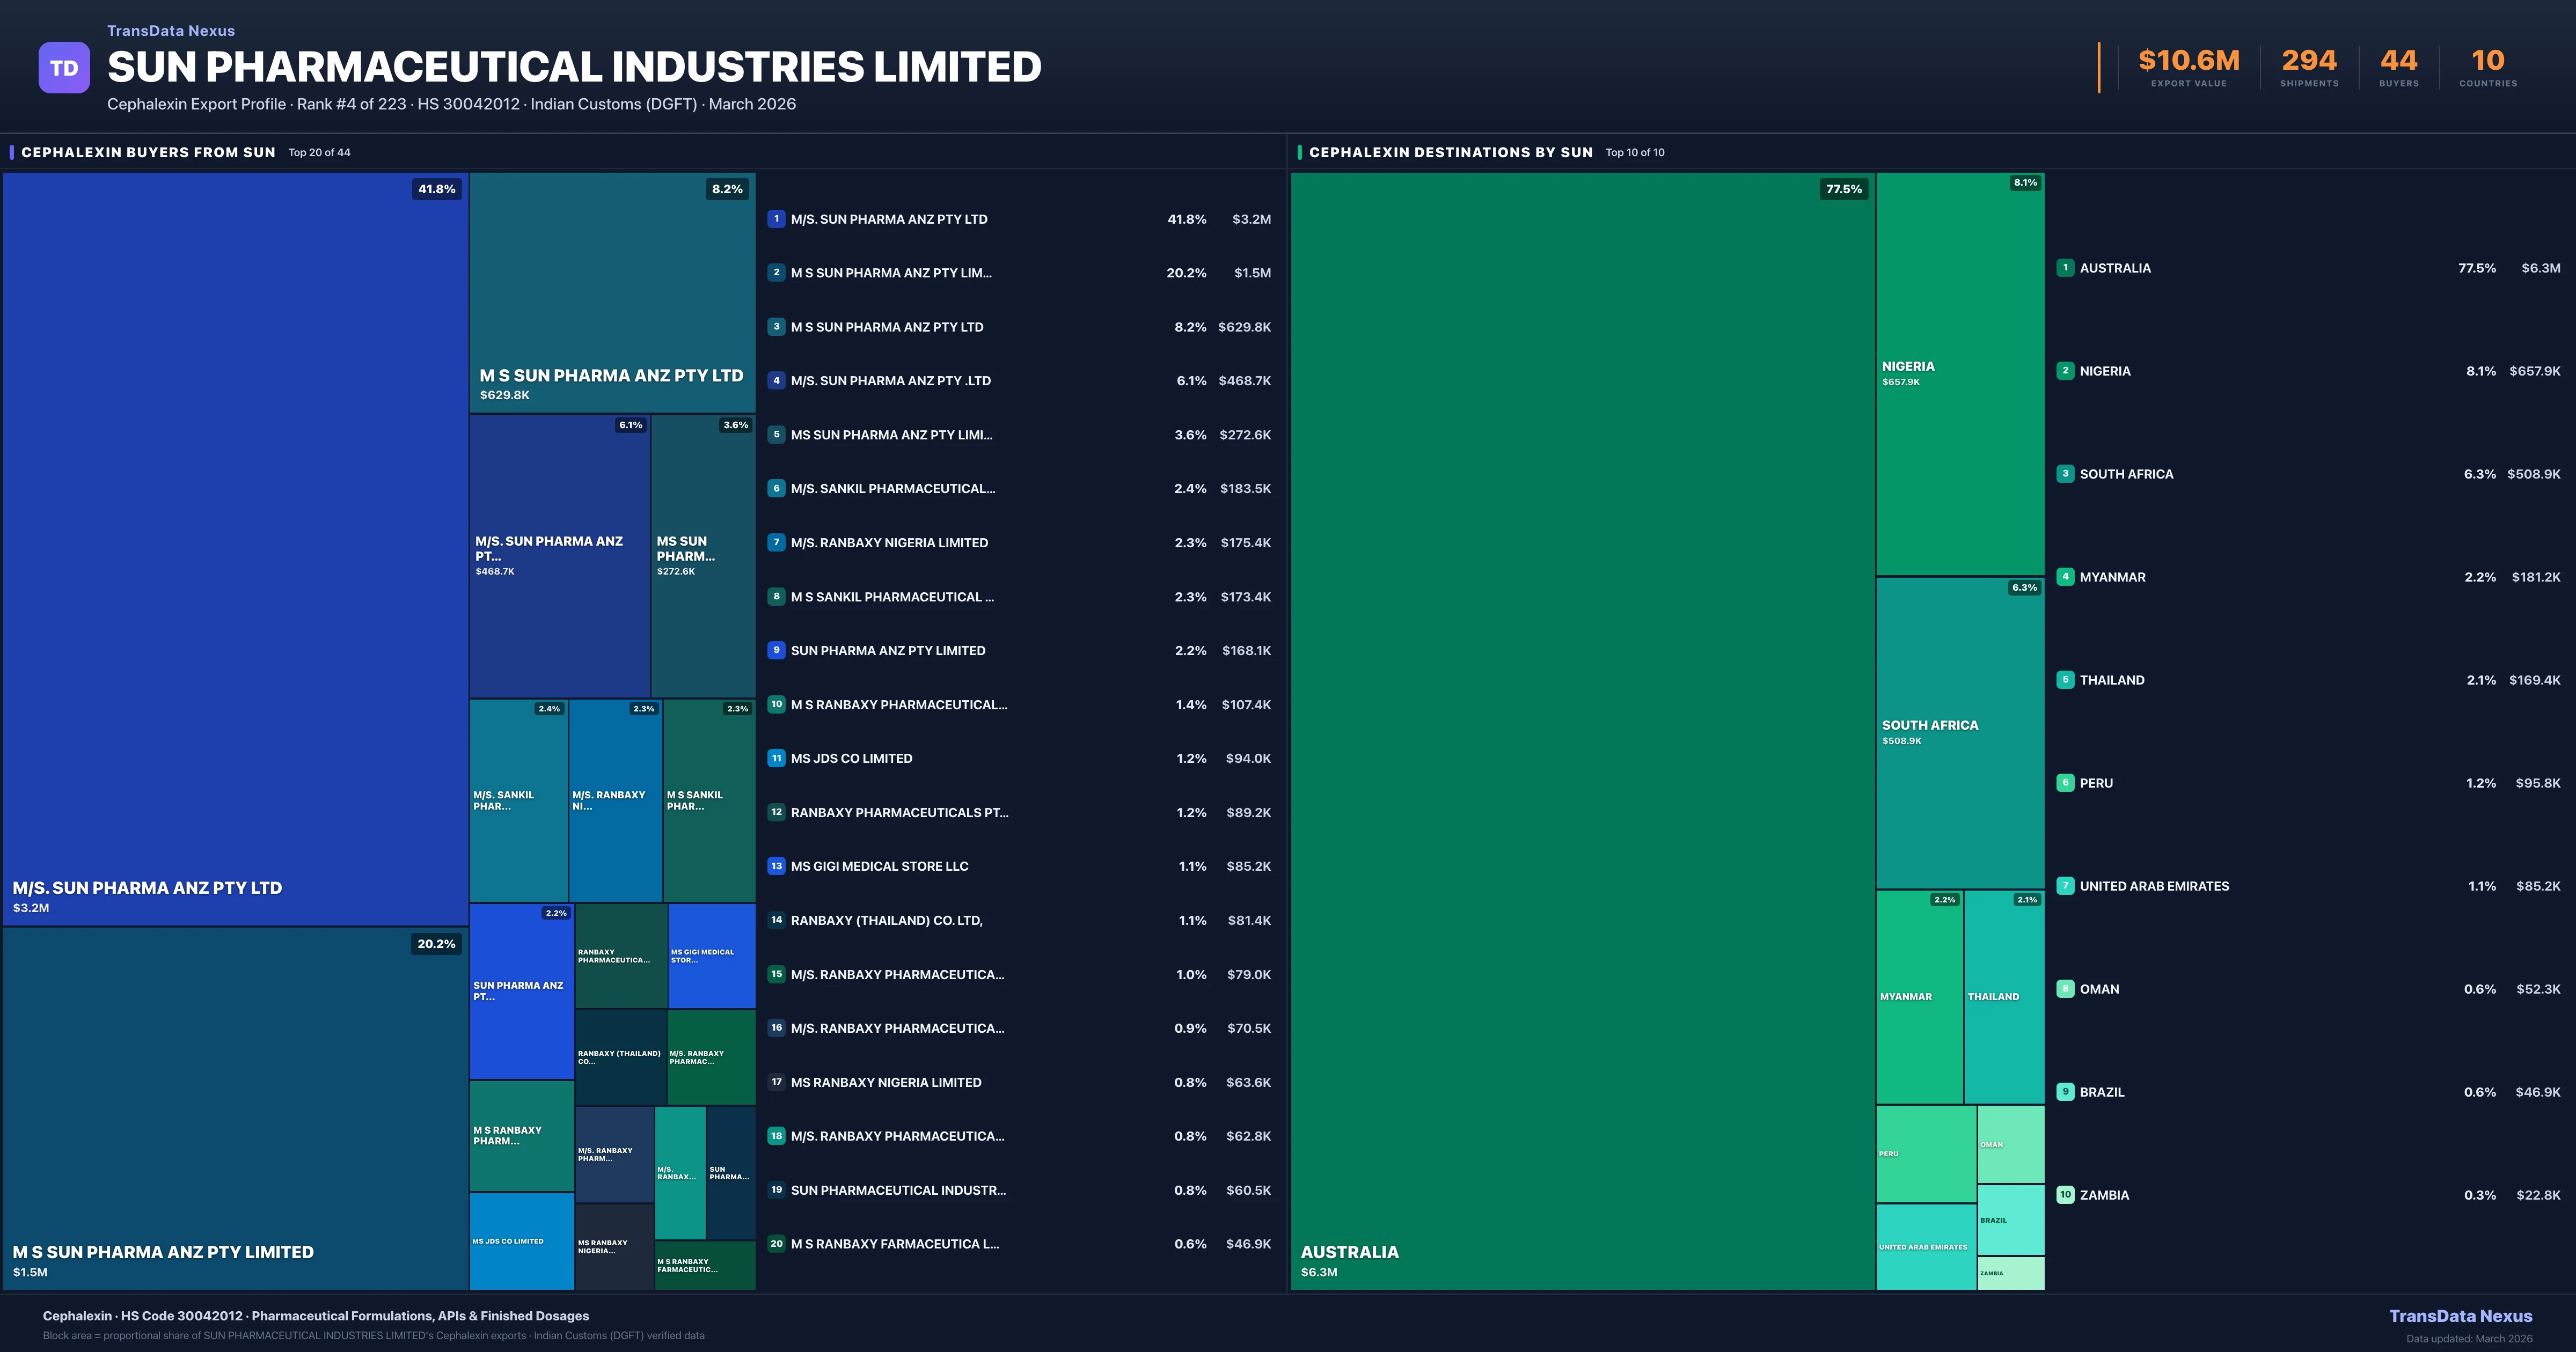Click the TransData Nexus footer brand link
The height and width of the screenshot is (1352, 2576).
(x=2460, y=1316)
